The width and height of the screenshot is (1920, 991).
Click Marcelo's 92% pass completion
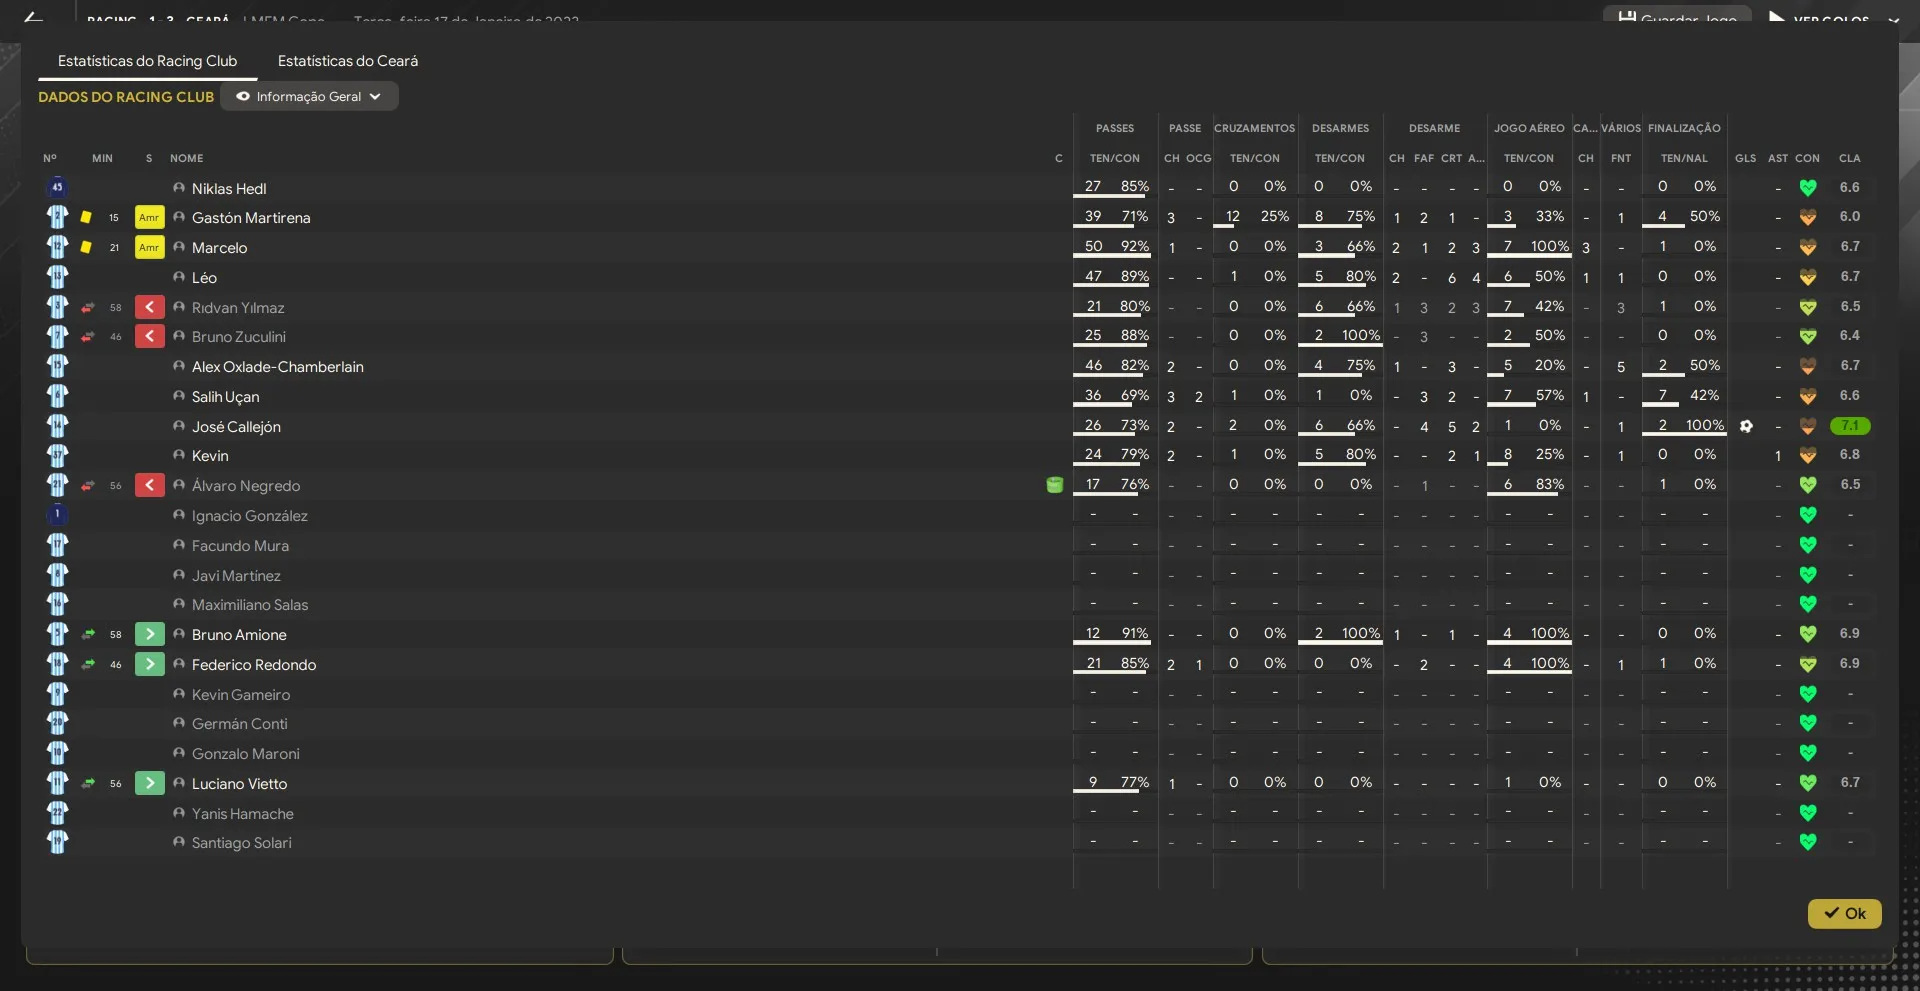tap(1134, 246)
